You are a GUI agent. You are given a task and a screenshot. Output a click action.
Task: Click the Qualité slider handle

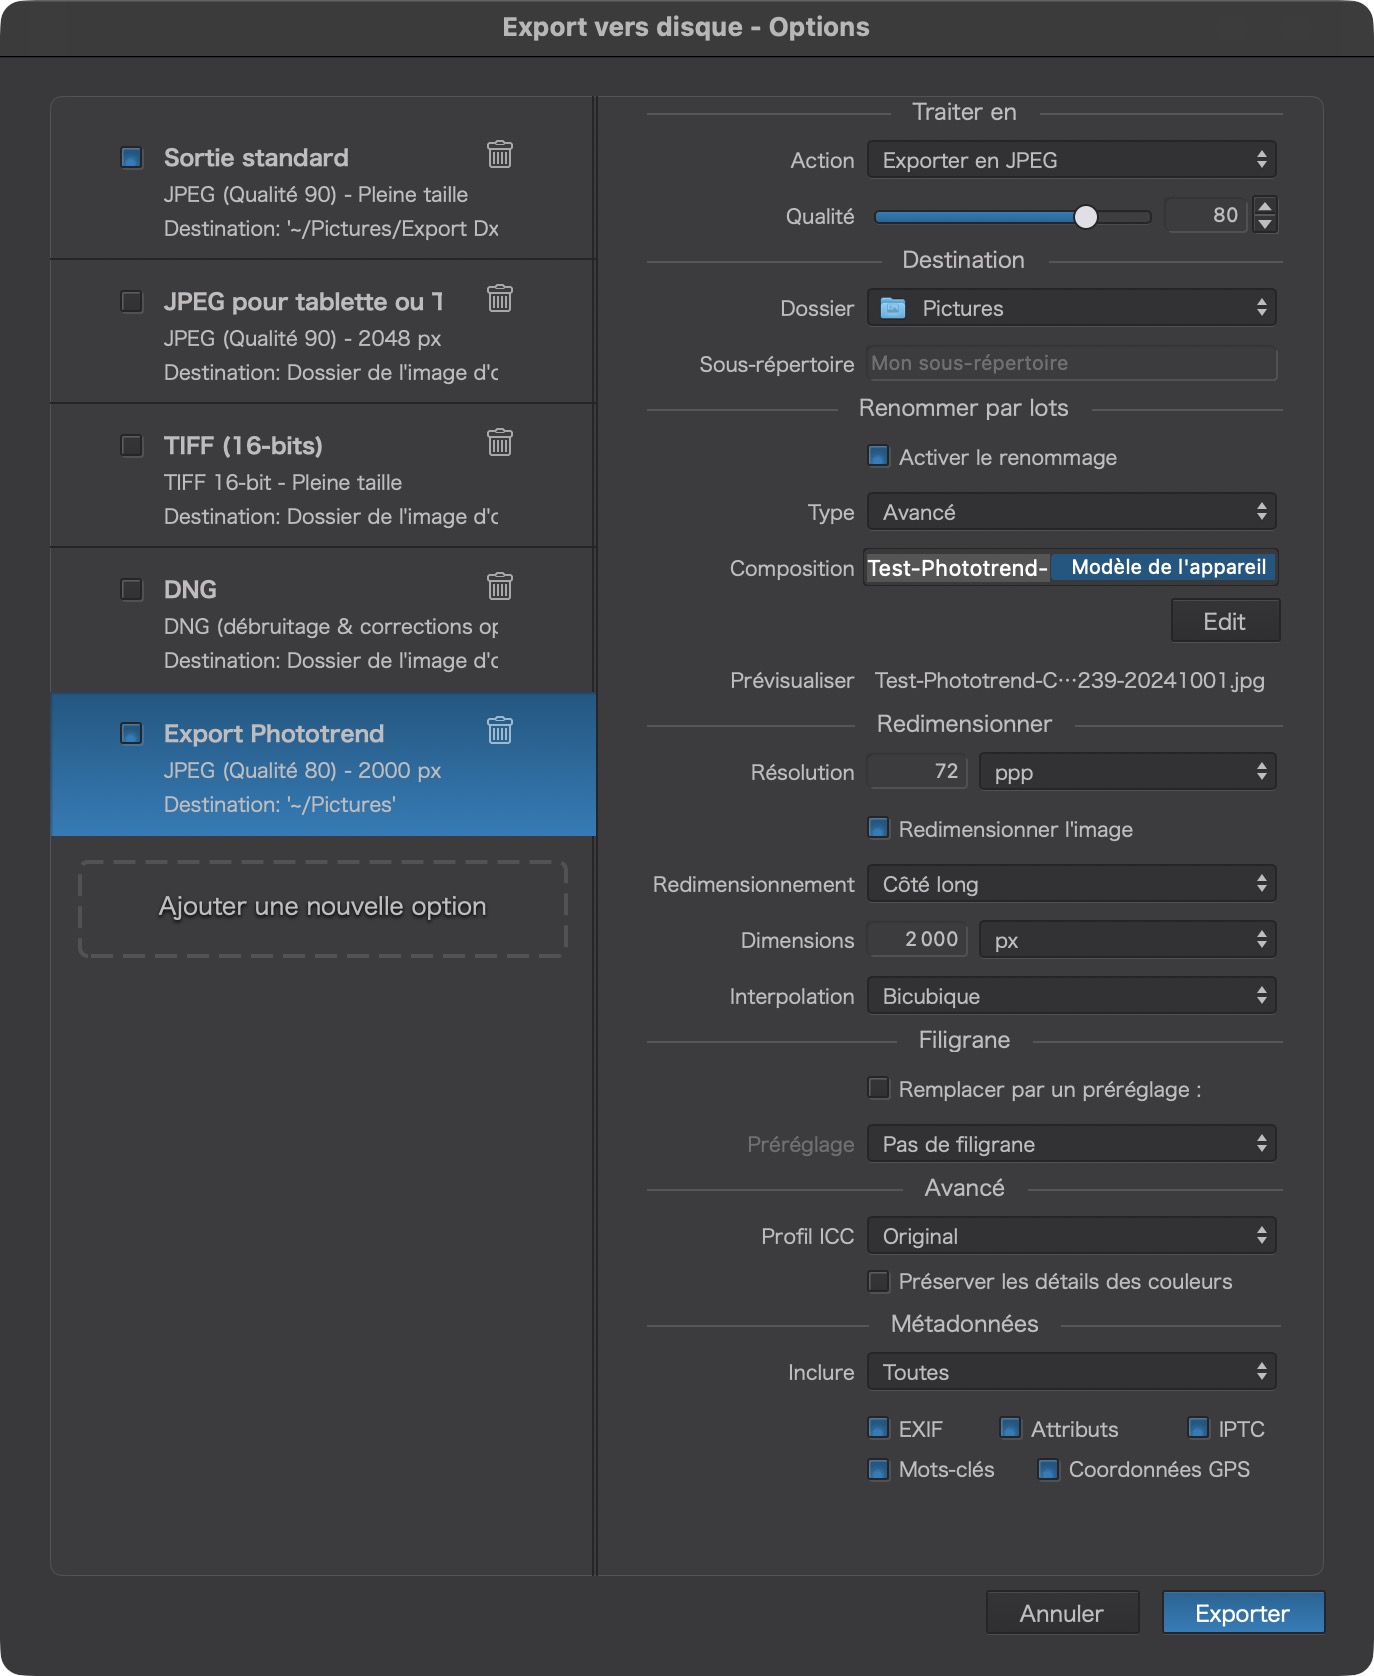pos(1085,217)
